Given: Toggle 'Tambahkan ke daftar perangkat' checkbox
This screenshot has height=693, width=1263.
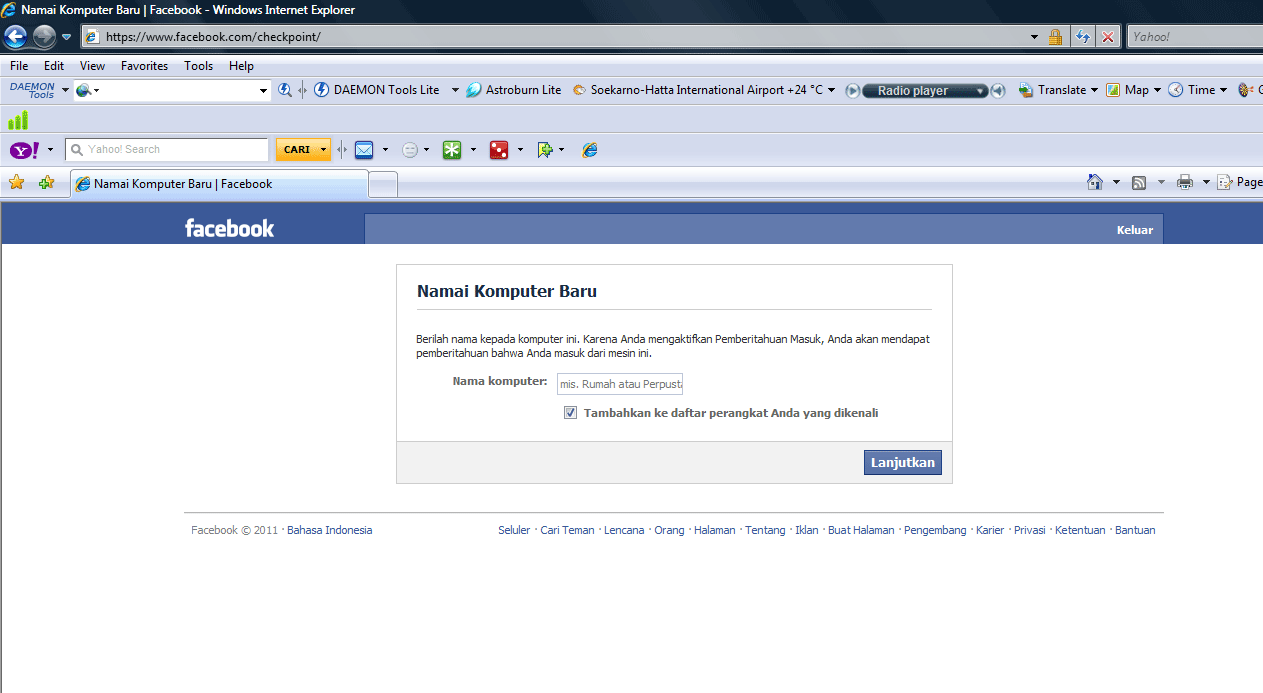Looking at the screenshot, I should pyautogui.click(x=570, y=412).
